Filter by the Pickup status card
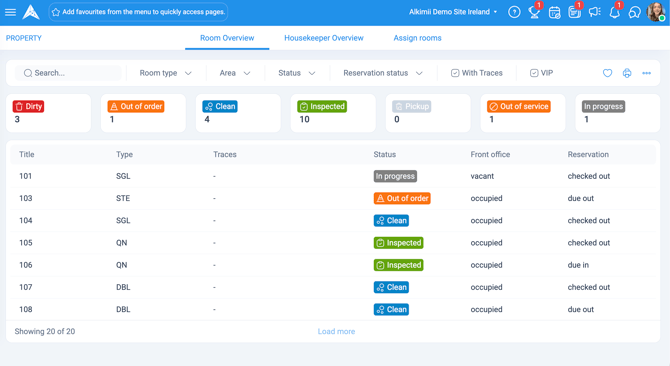Viewport: 670px width, 366px height. pos(428,113)
